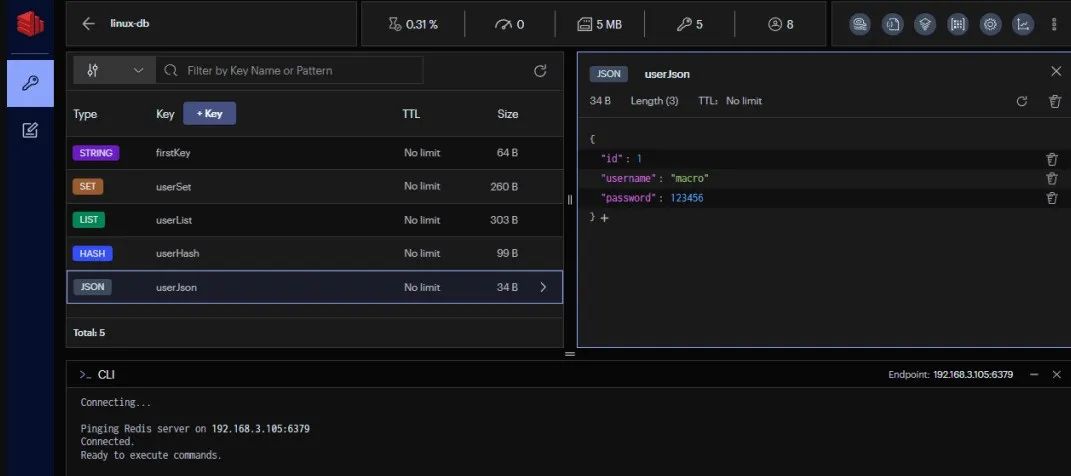Go back with the arrow beside linux-db

tap(88, 24)
